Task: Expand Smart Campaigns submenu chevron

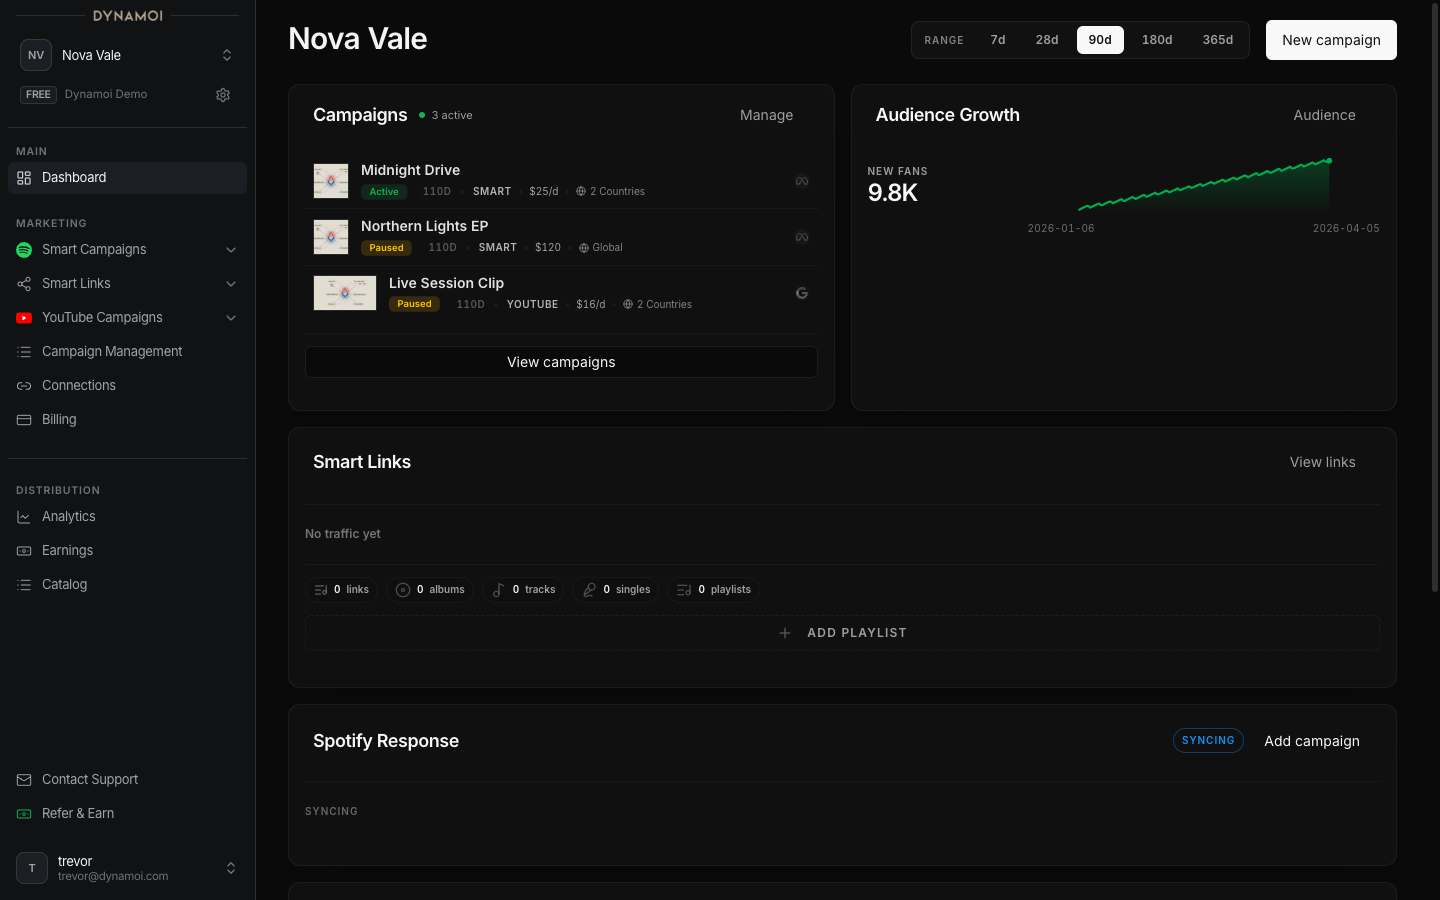Action: click(231, 250)
